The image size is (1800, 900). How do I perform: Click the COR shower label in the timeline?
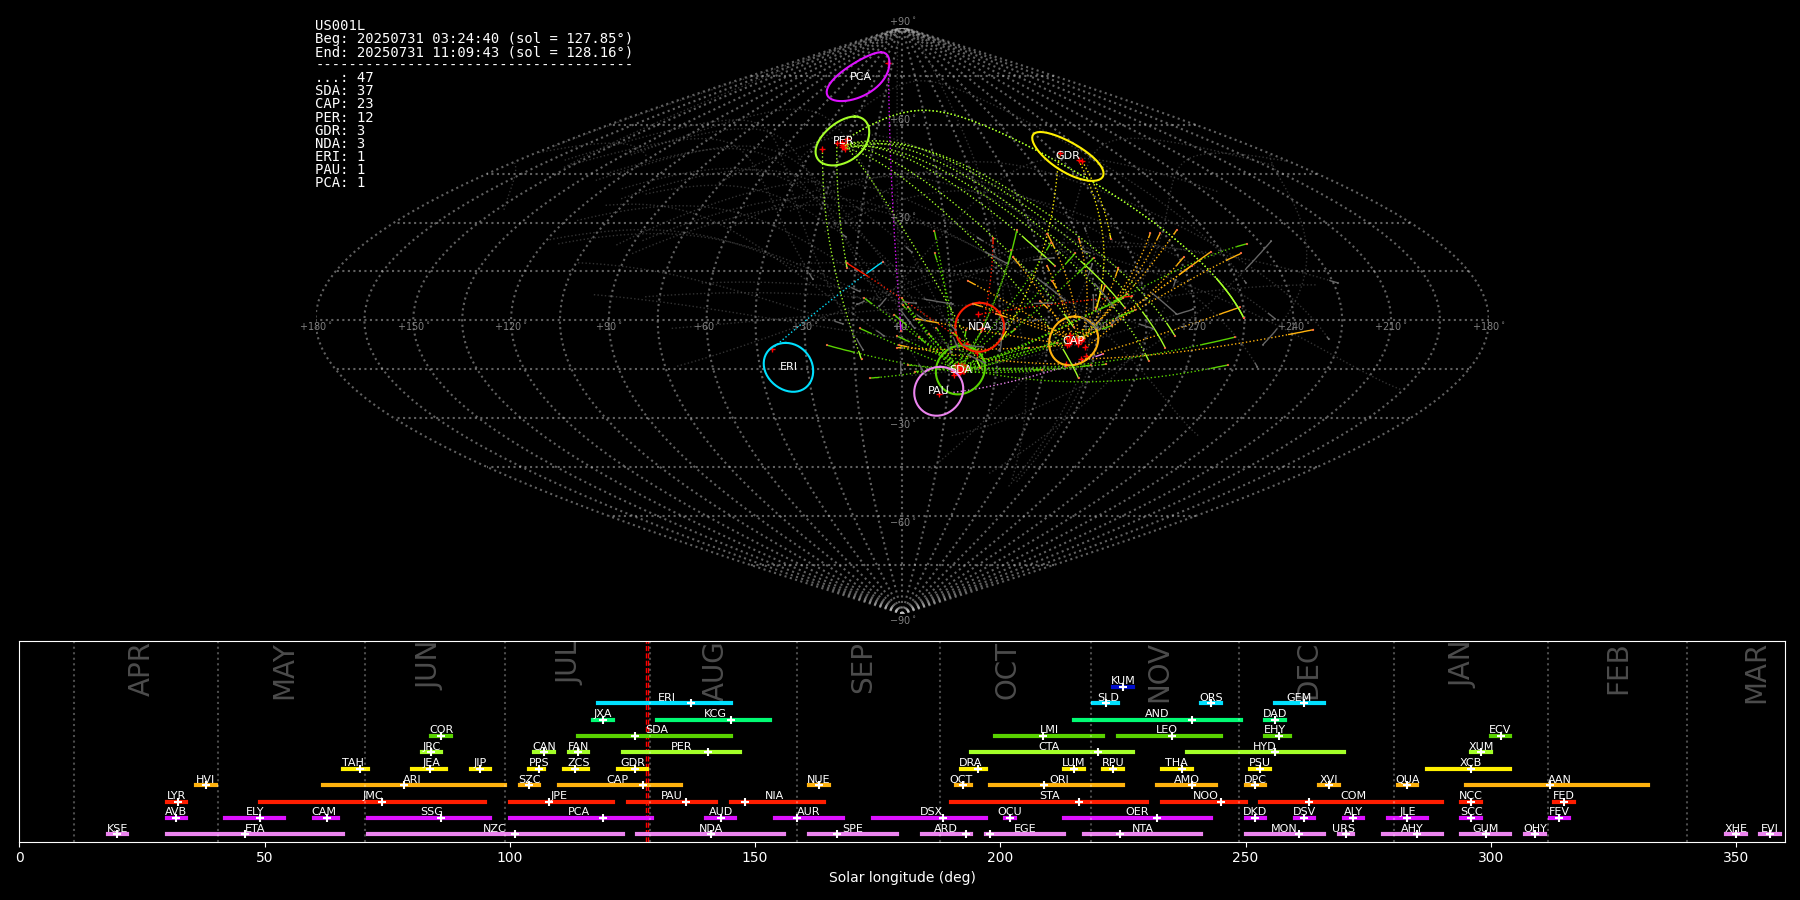[441, 730]
